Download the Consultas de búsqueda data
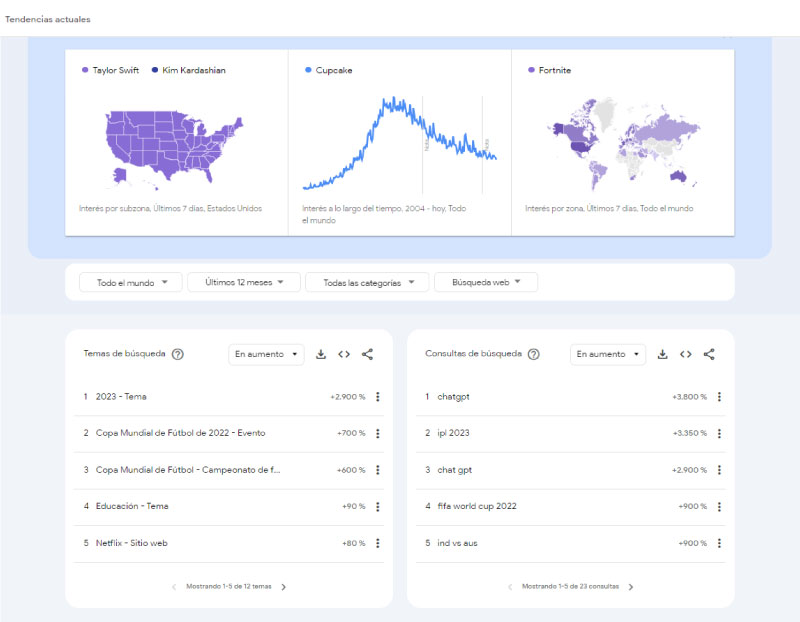Screen dimensions: 800x622 pyautogui.click(x=662, y=354)
